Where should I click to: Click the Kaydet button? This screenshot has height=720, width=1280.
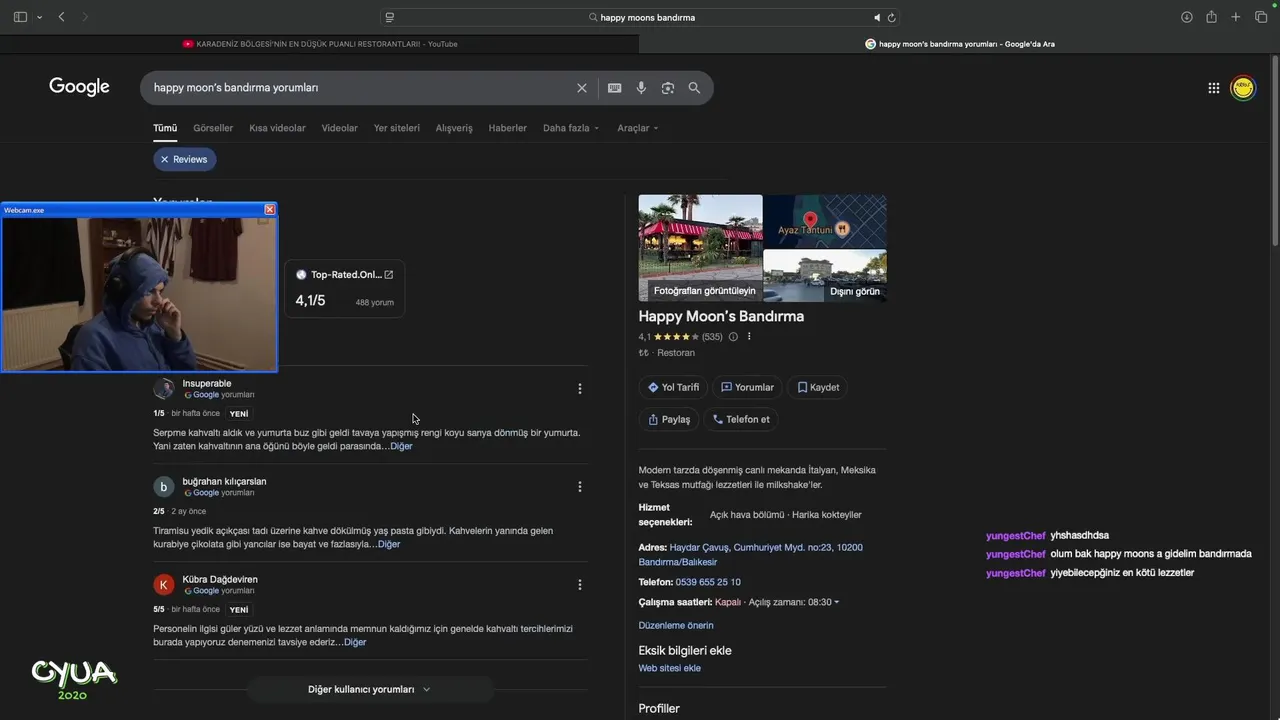818,387
